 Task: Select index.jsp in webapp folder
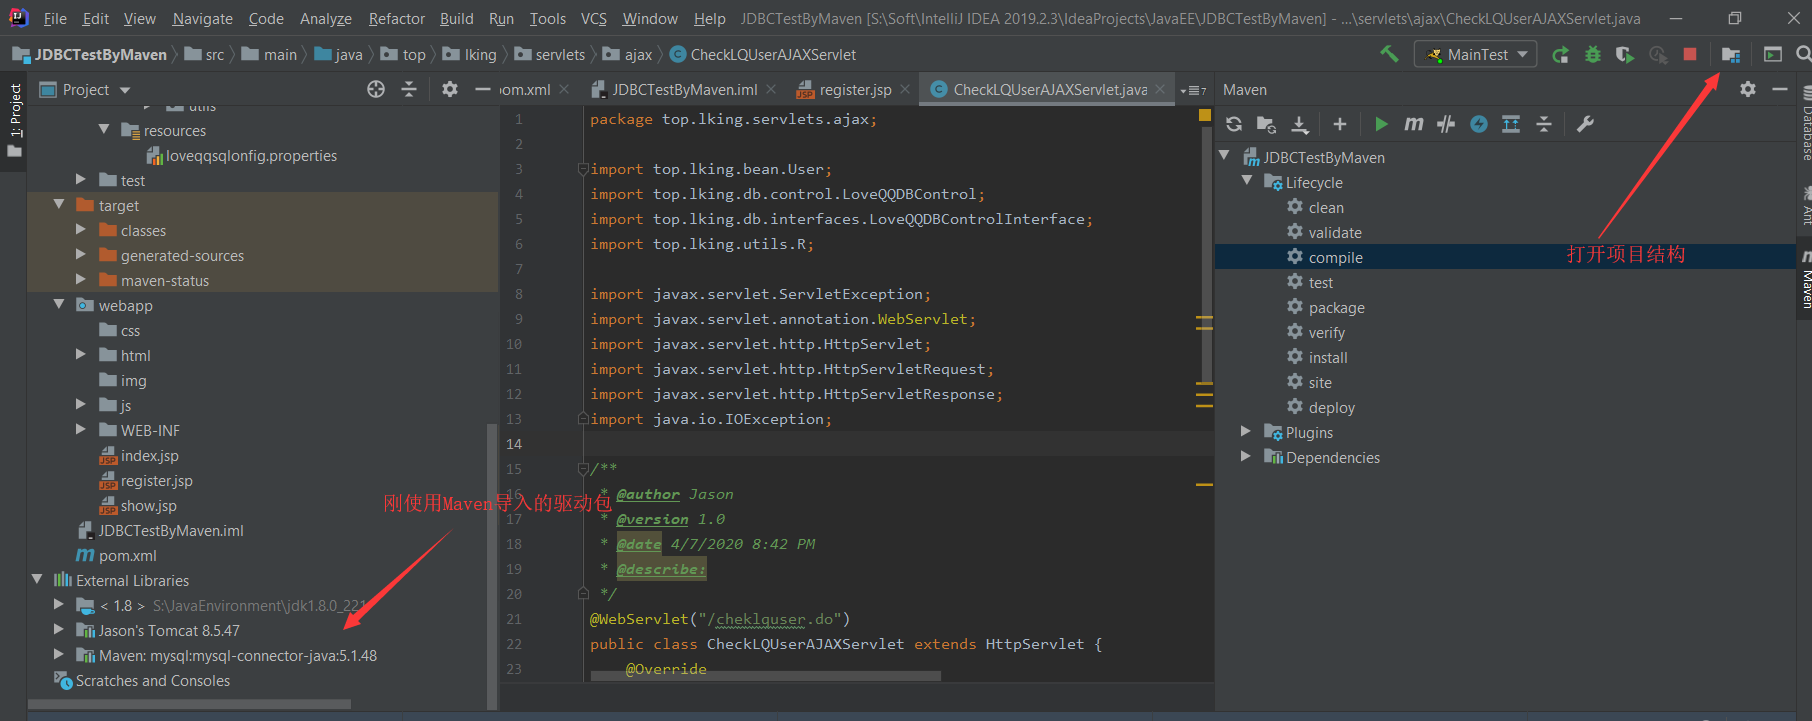click(x=149, y=455)
